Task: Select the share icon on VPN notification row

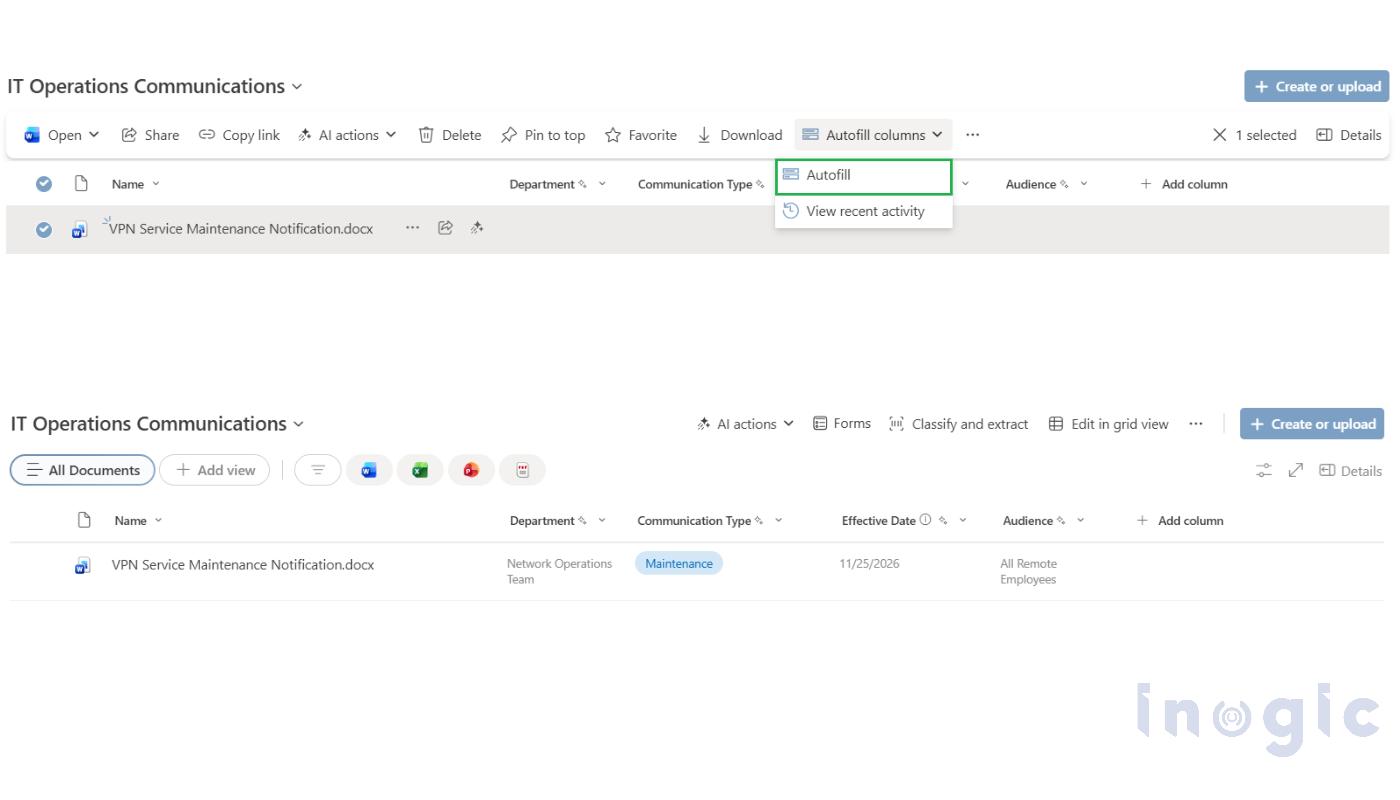Action: 445,228
